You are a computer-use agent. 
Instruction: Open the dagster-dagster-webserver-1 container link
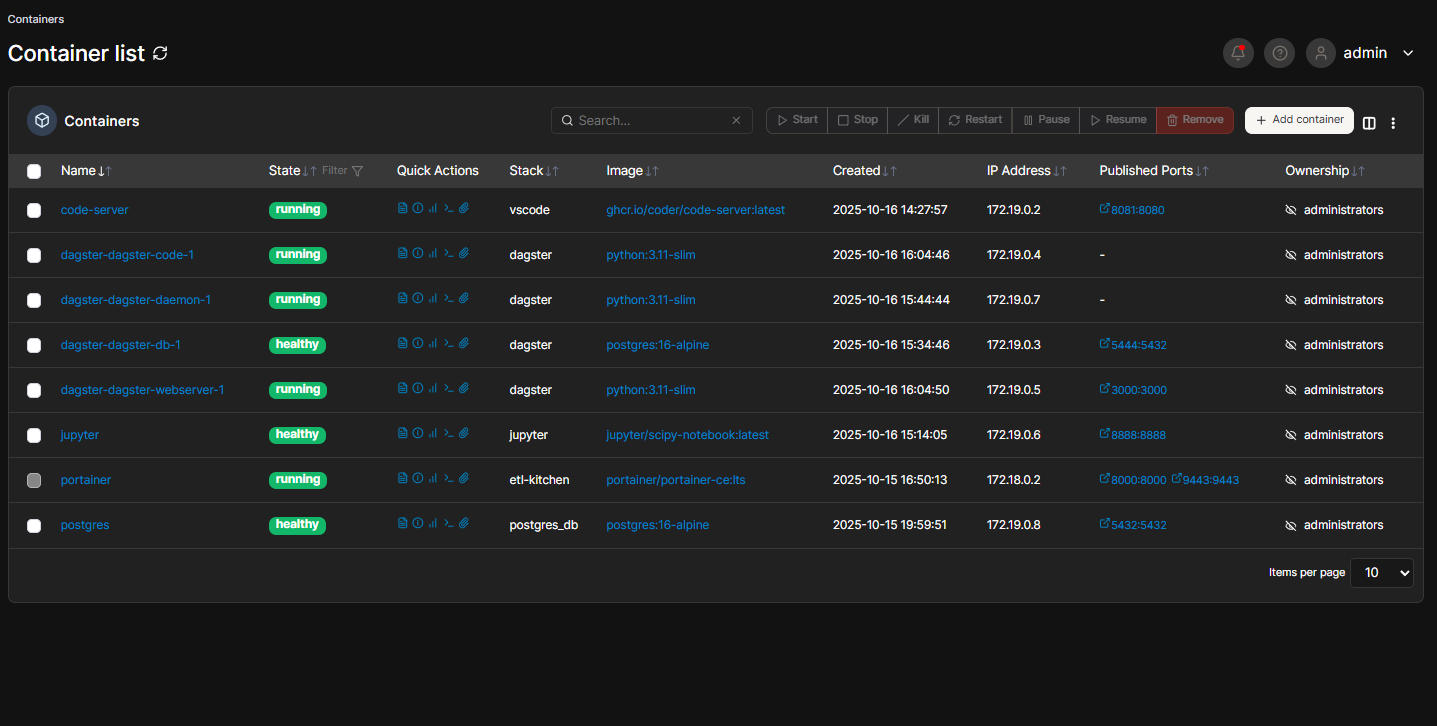142,390
